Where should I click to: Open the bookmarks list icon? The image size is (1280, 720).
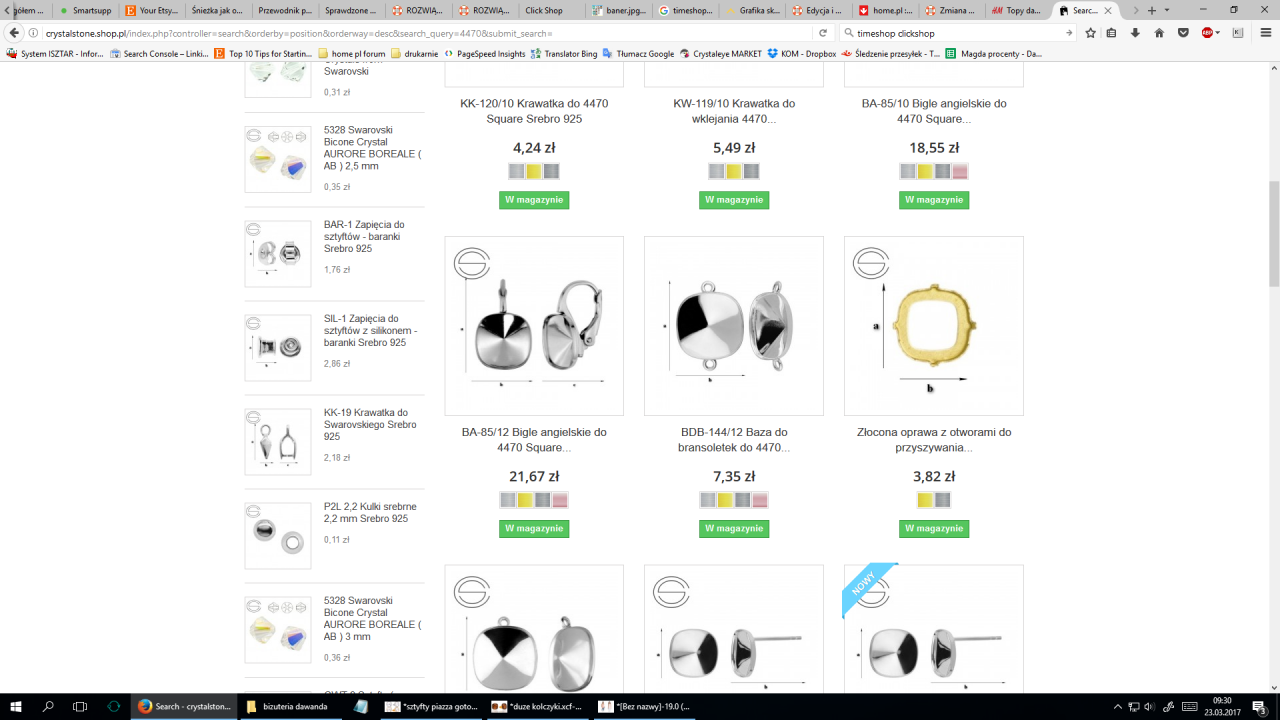(1111, 33)
